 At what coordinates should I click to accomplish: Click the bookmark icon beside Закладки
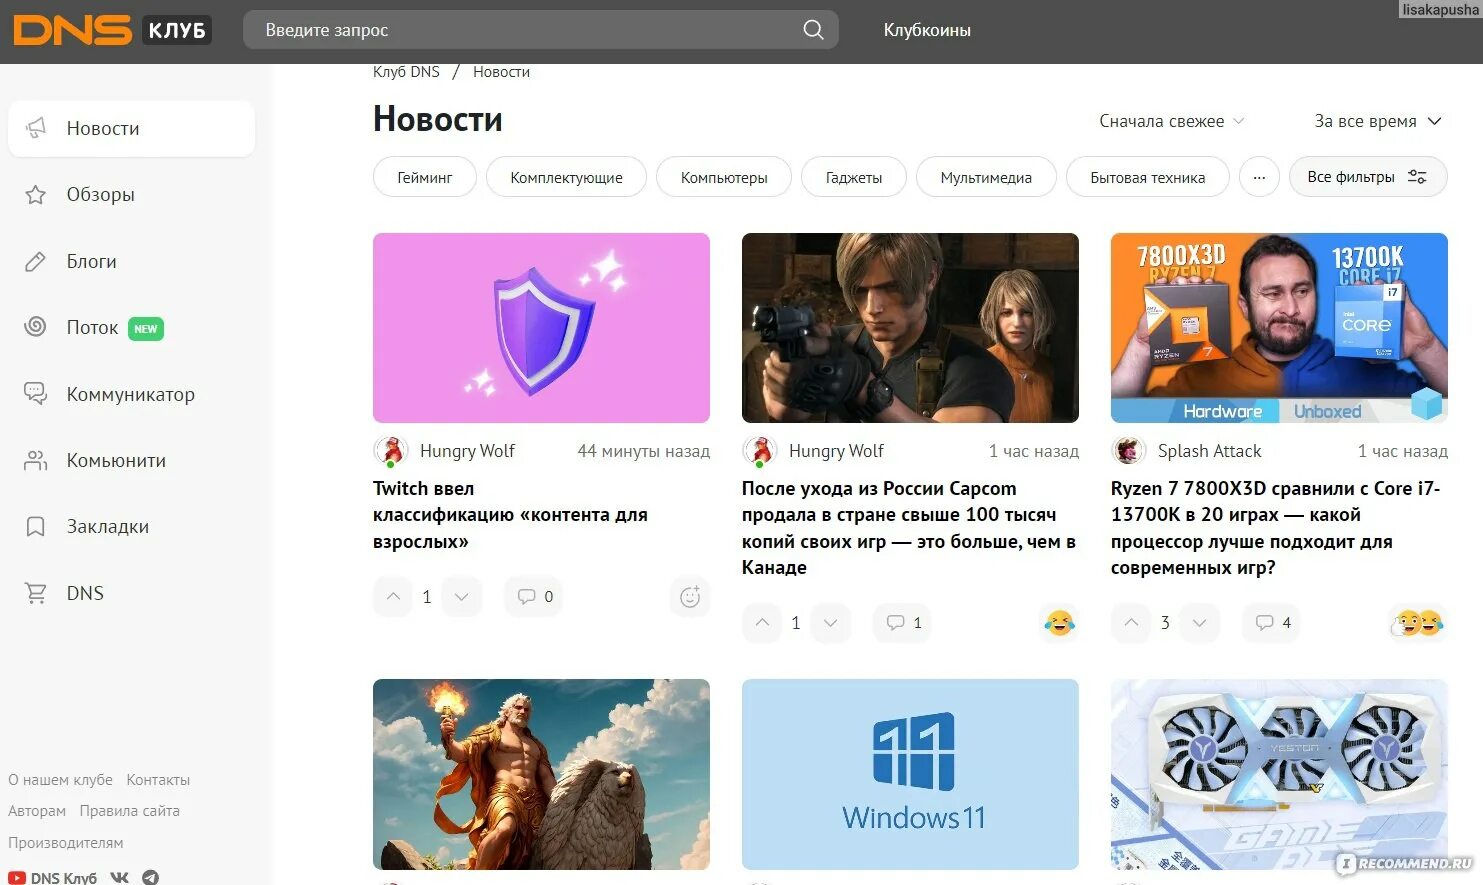(x=36, y=527)
